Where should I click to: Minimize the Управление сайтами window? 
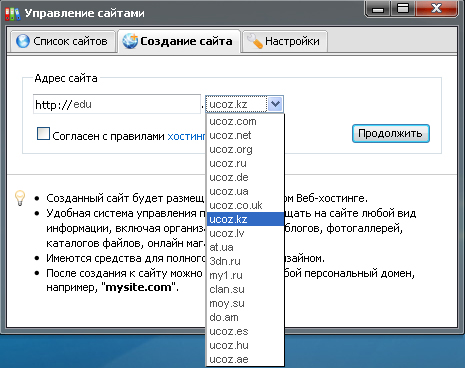(x=378, y=8)
